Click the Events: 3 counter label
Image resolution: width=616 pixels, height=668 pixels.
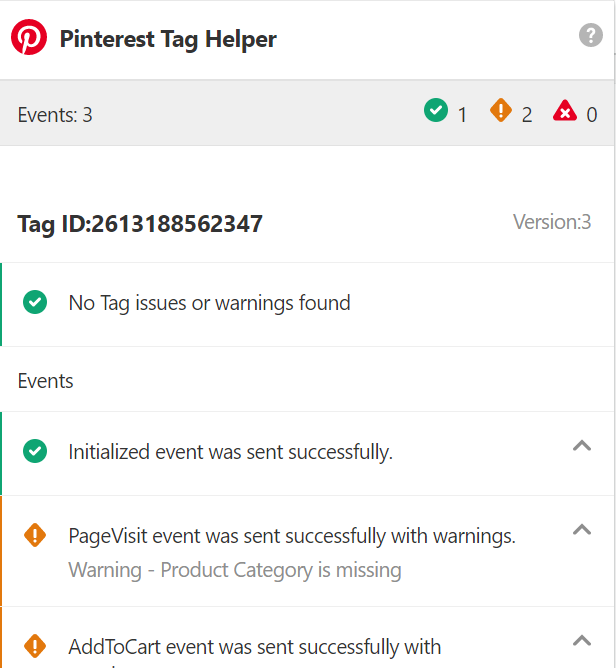[55, 115]
